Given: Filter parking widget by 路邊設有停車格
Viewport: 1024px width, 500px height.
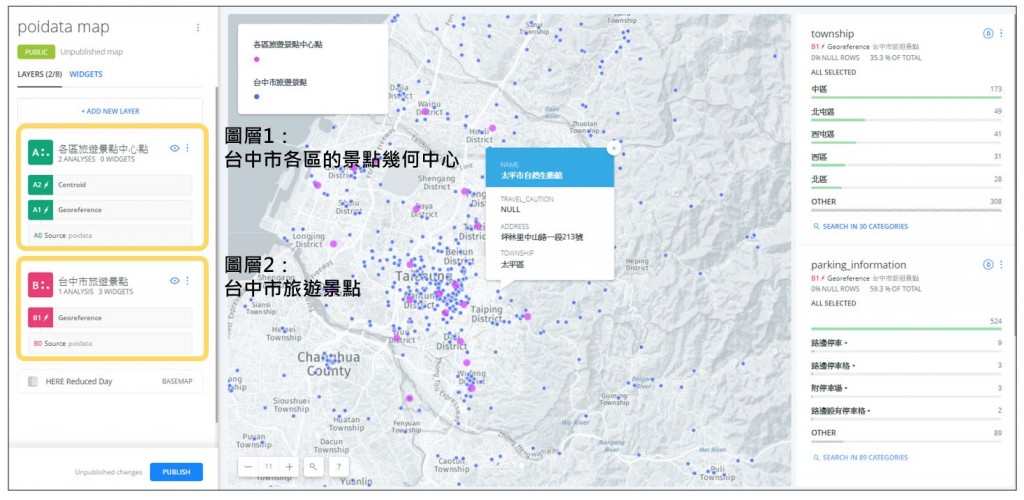Looking at the screenshot, I should click(906, 413).
